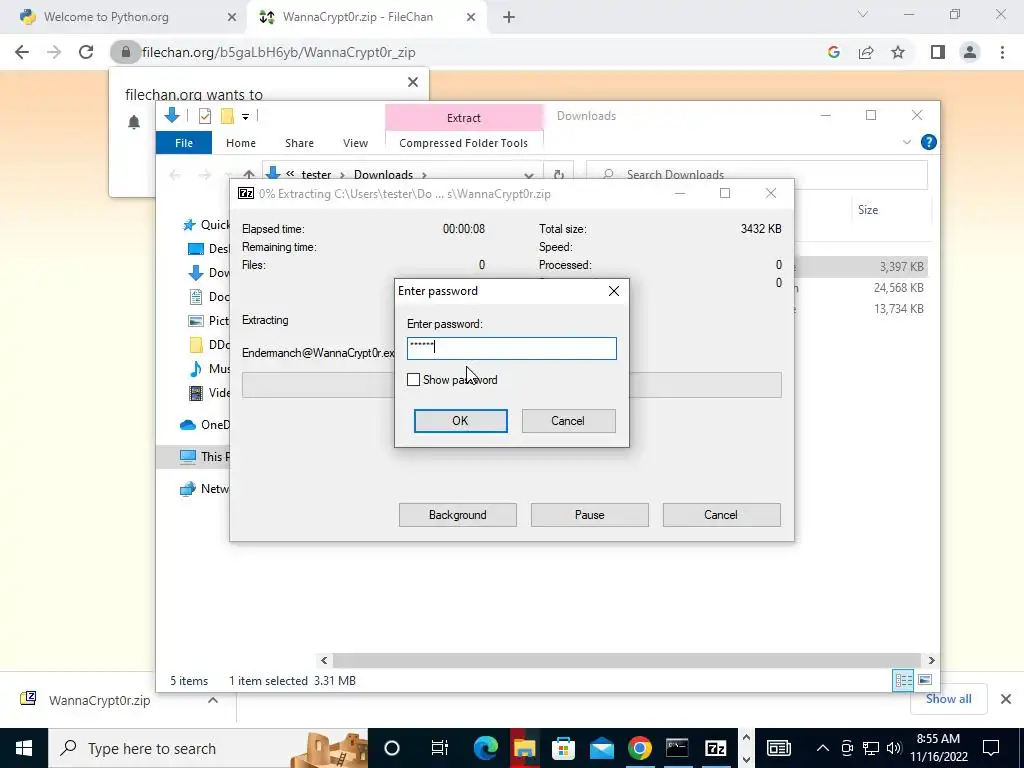This screenshot has width=1024, height=768.
Task: Cancel the 7-Zip extraction
Action: pos(722,515)
